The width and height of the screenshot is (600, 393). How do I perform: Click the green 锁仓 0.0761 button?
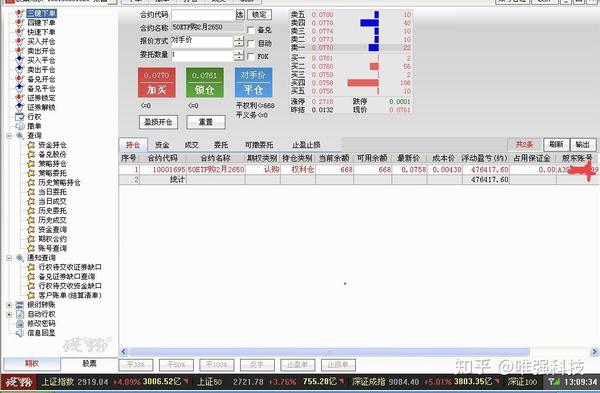coord(205,83)
